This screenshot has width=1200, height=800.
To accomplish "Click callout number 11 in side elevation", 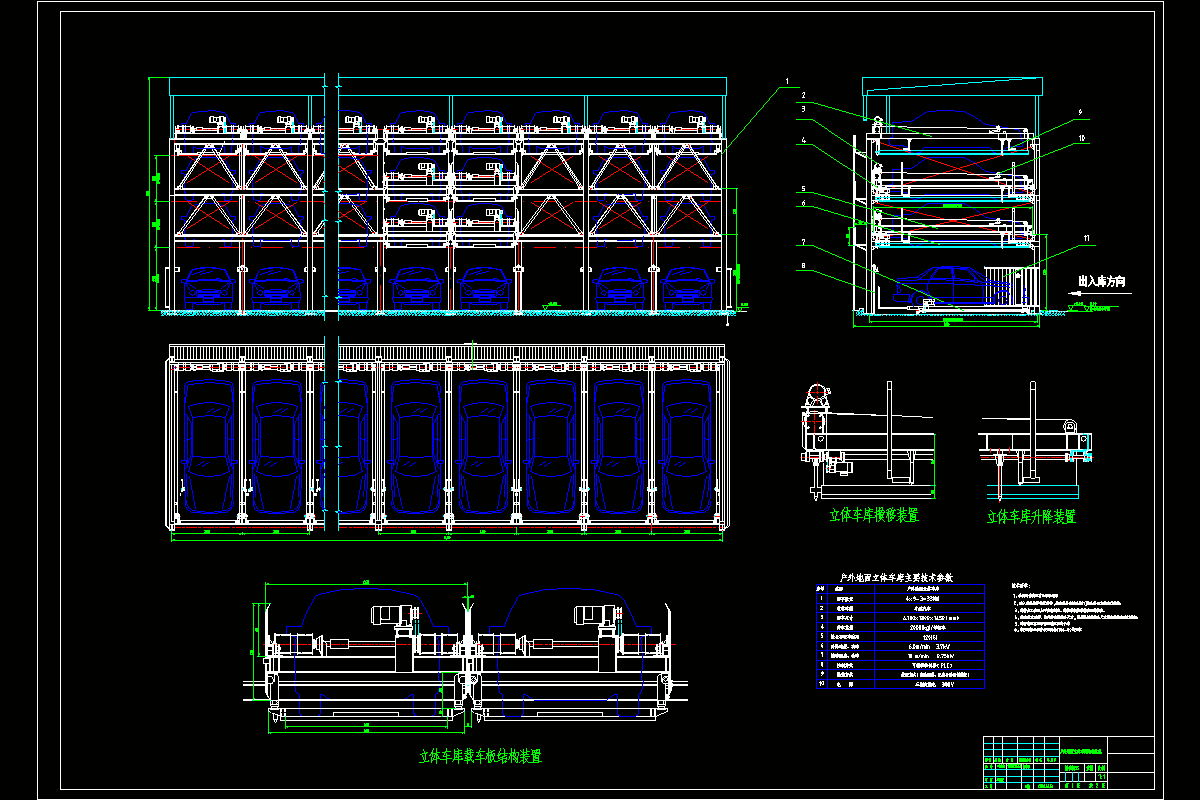I will click(1086, 238).
